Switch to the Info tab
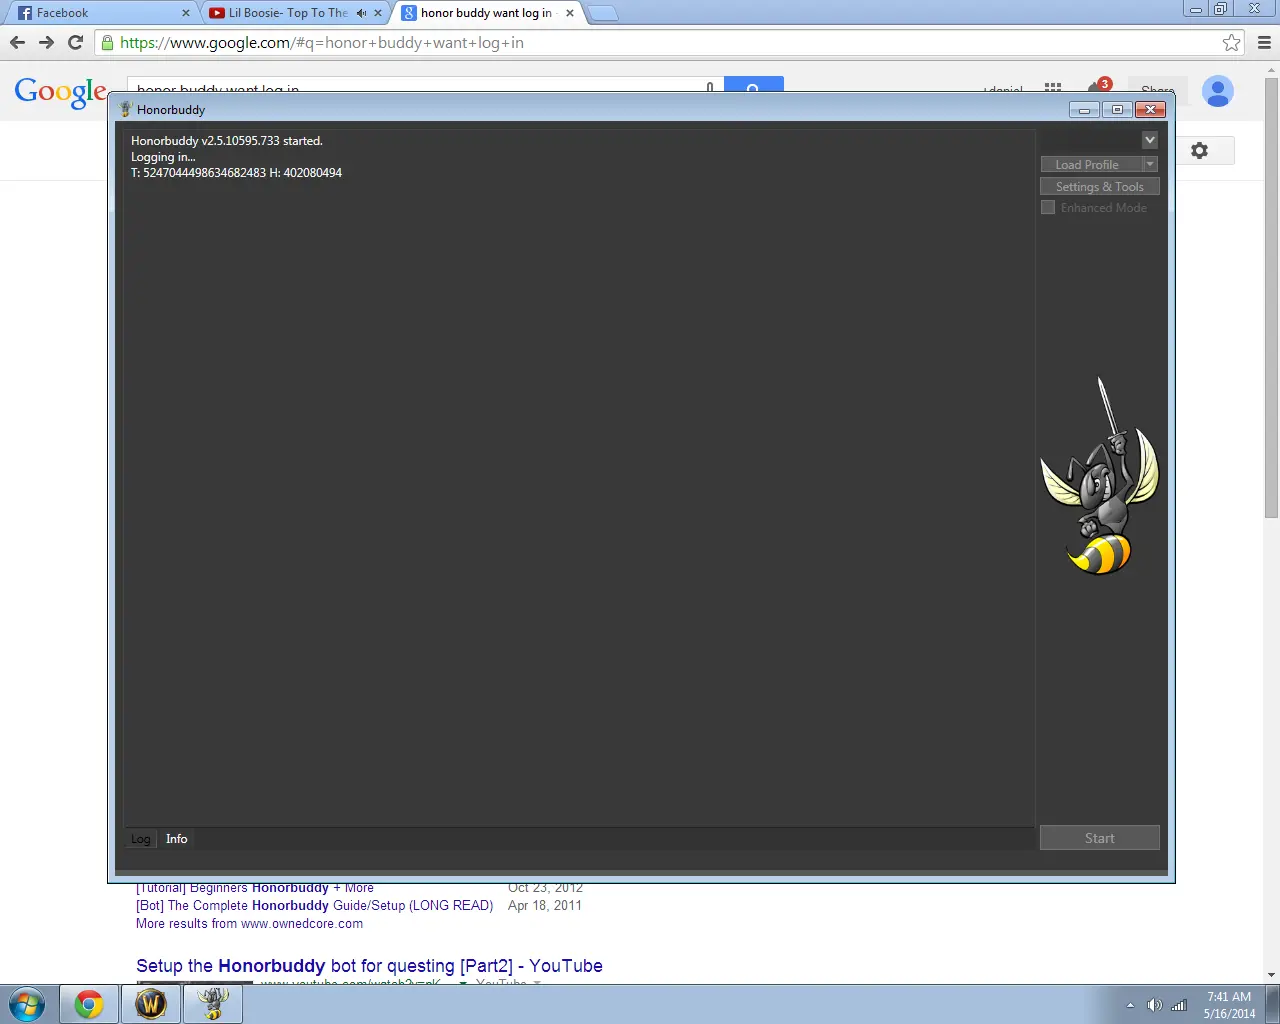1280x1024 pixels. [x=177, y=839]
